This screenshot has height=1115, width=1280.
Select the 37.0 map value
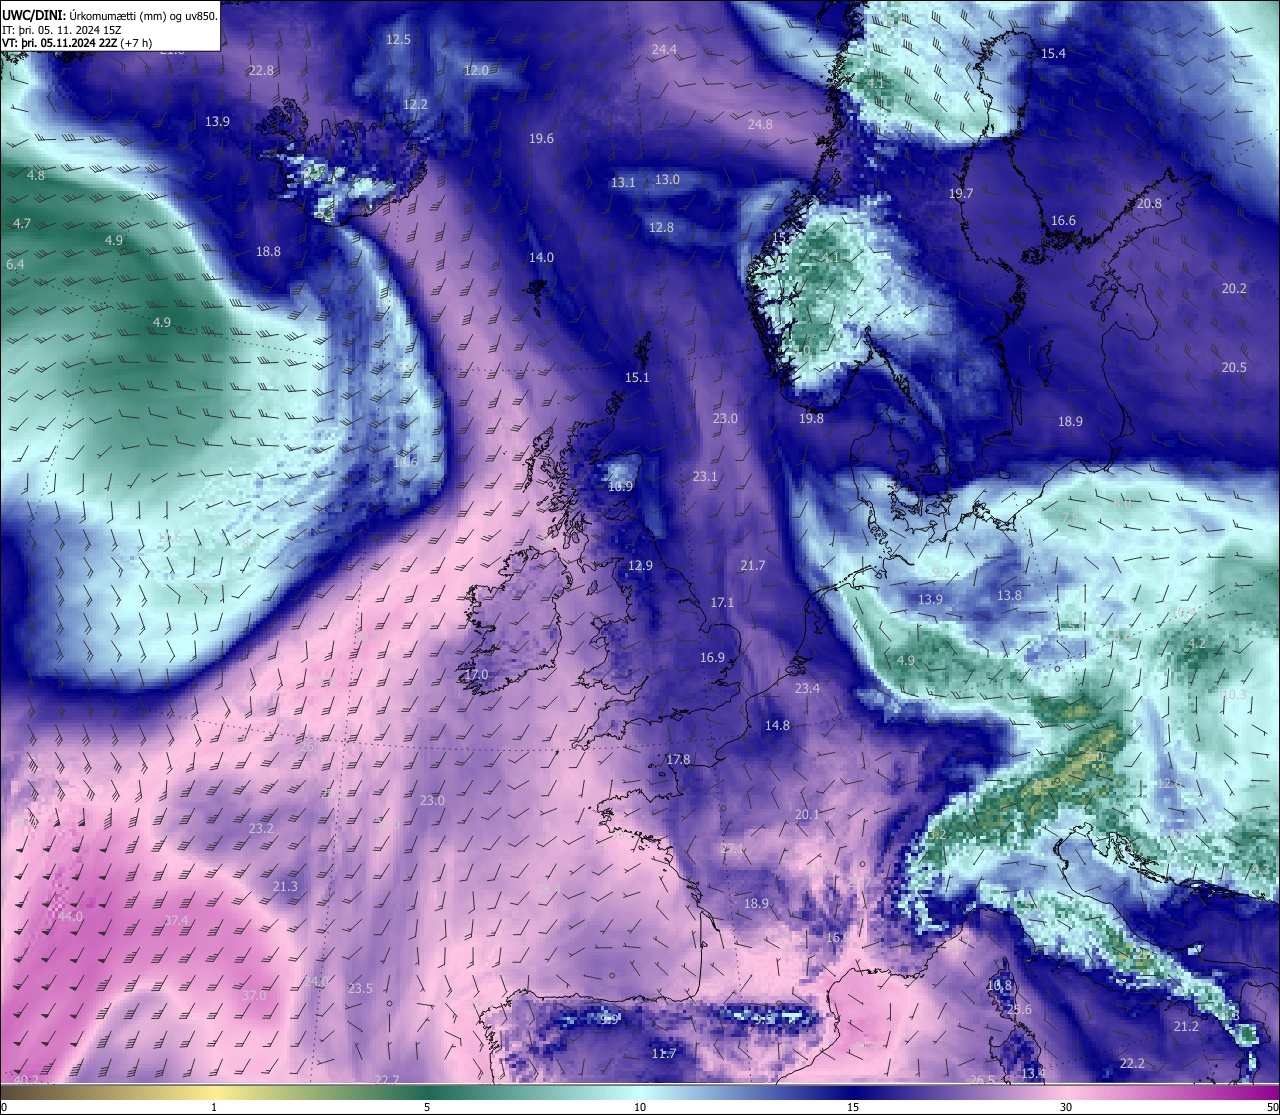pos(254,996)
